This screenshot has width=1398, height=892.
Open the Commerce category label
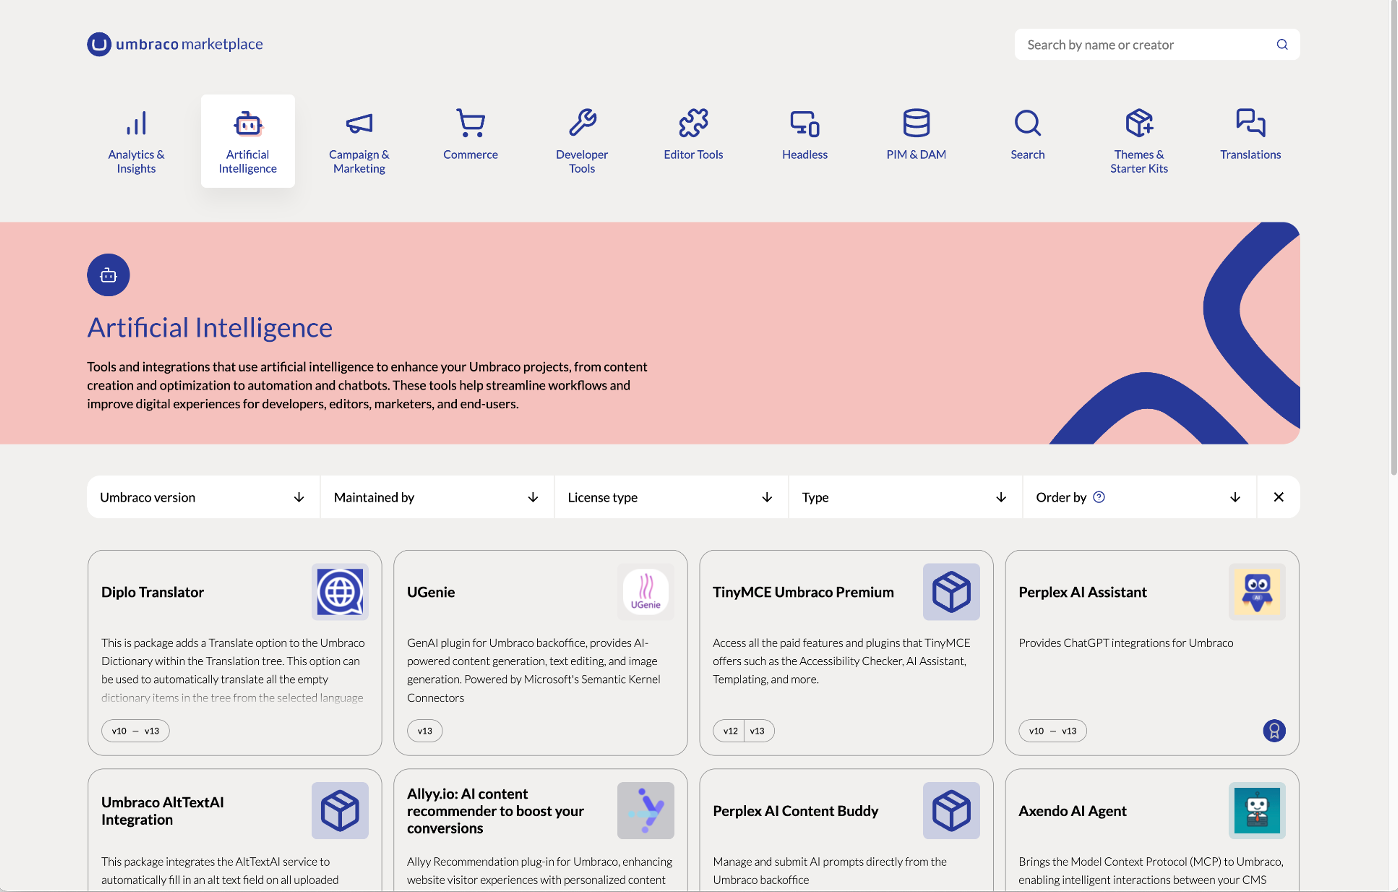pyautogui.click(x=470, y=155)
